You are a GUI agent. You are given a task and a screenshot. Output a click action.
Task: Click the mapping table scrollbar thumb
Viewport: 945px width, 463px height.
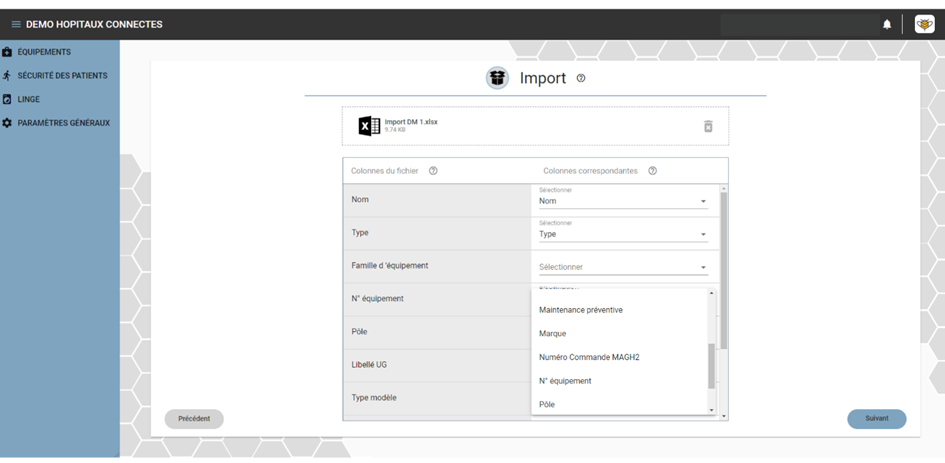click(x=724, y=271)
